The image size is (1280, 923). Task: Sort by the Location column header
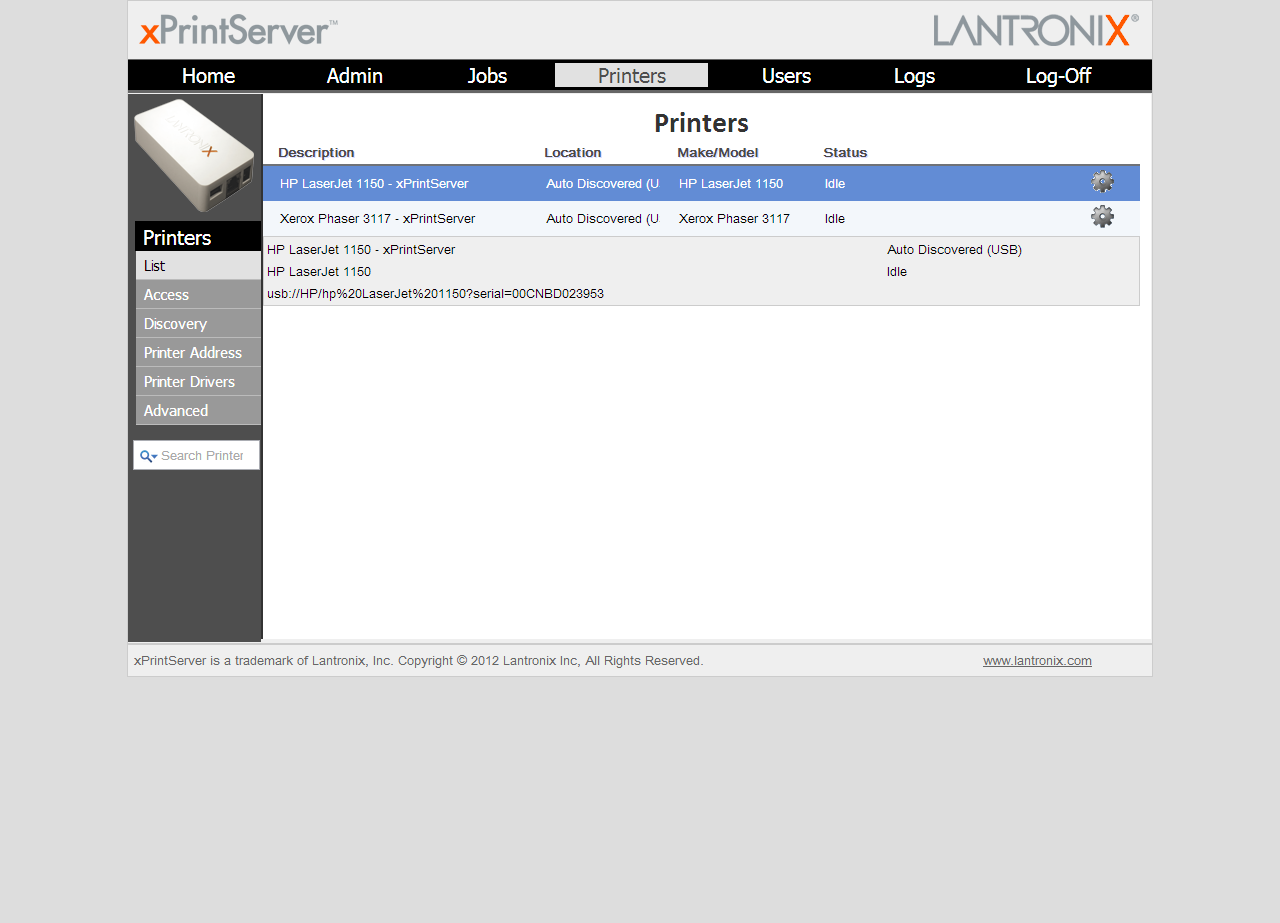pos(573,153)
